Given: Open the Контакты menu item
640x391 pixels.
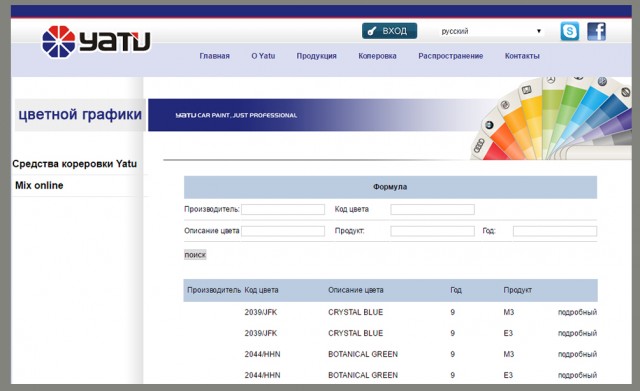Looking at the screenshot, I should [522, 56].
